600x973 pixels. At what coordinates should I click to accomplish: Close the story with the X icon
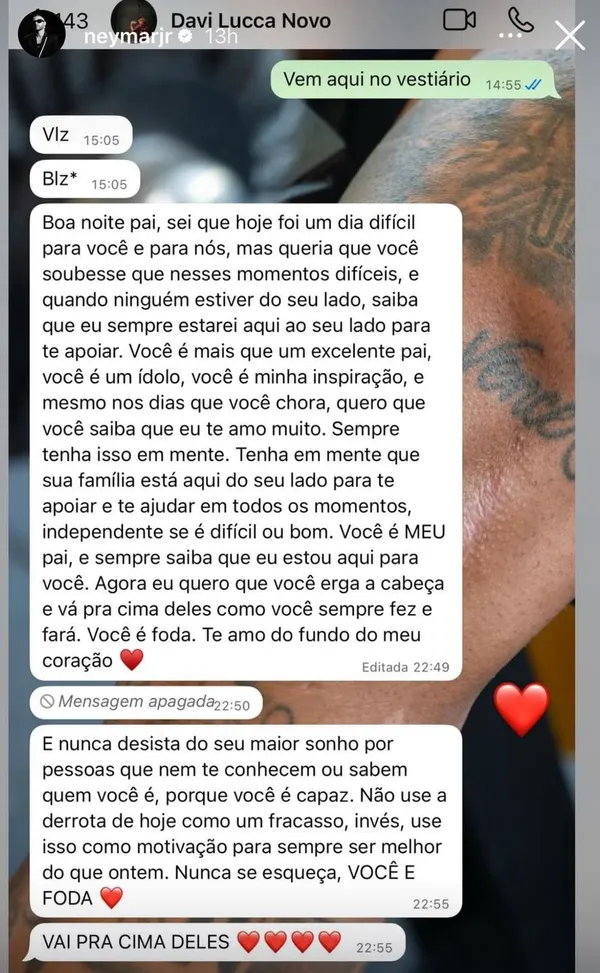click(570, 35)
